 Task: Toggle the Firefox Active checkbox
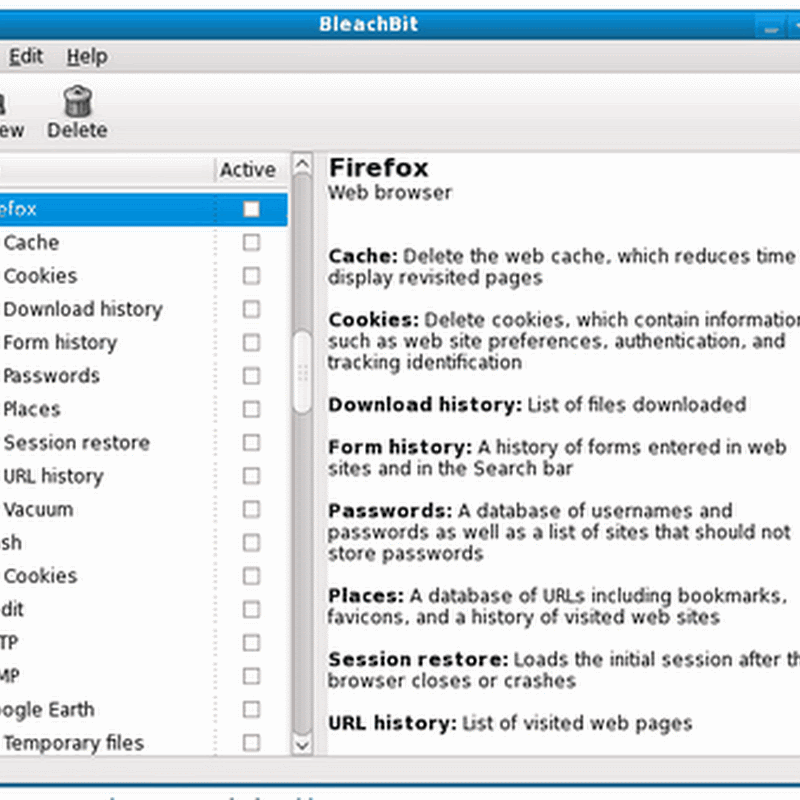251,209
